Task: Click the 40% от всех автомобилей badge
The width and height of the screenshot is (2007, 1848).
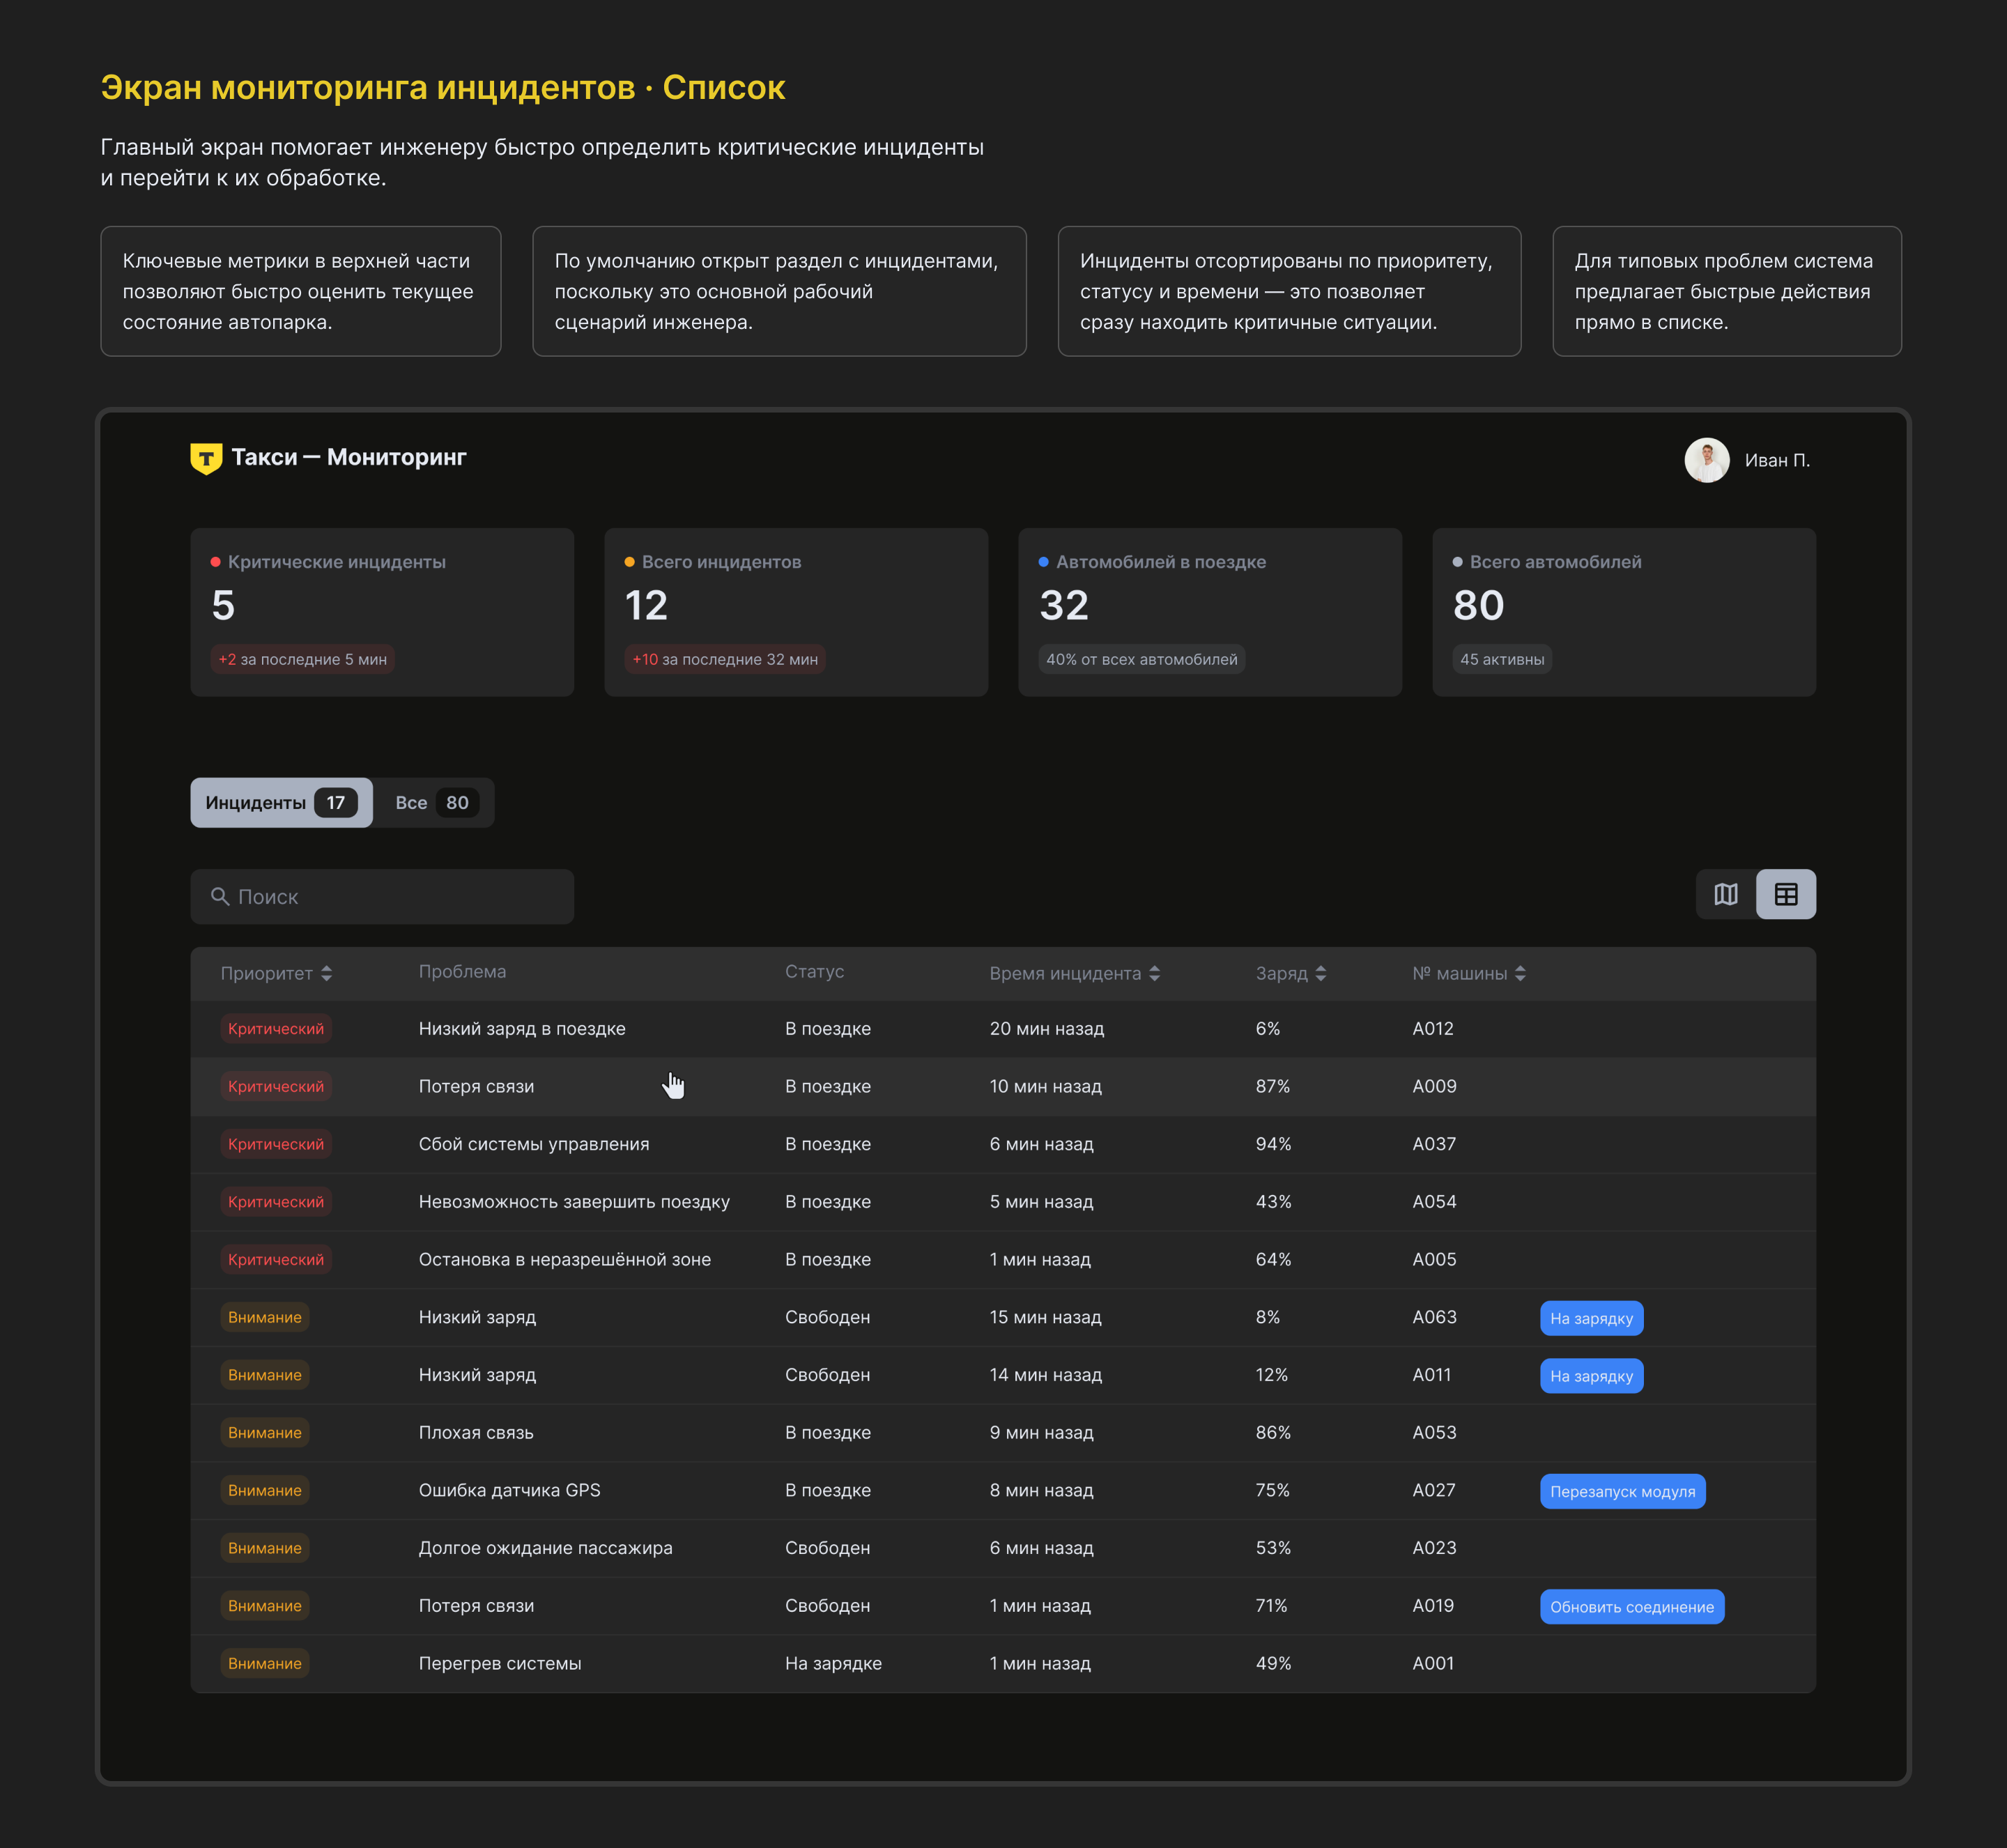Action: coord(1141,659)
